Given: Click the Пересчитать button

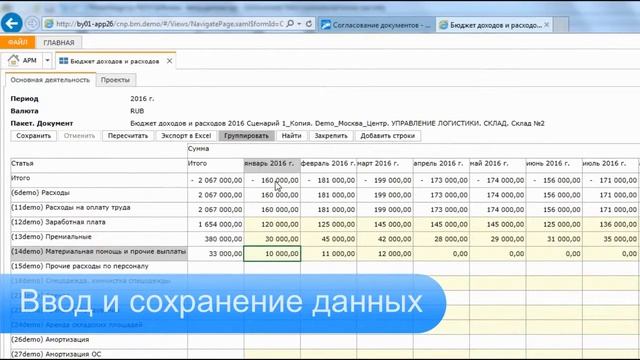Looking at the screenshot, I should coord(128,136).
